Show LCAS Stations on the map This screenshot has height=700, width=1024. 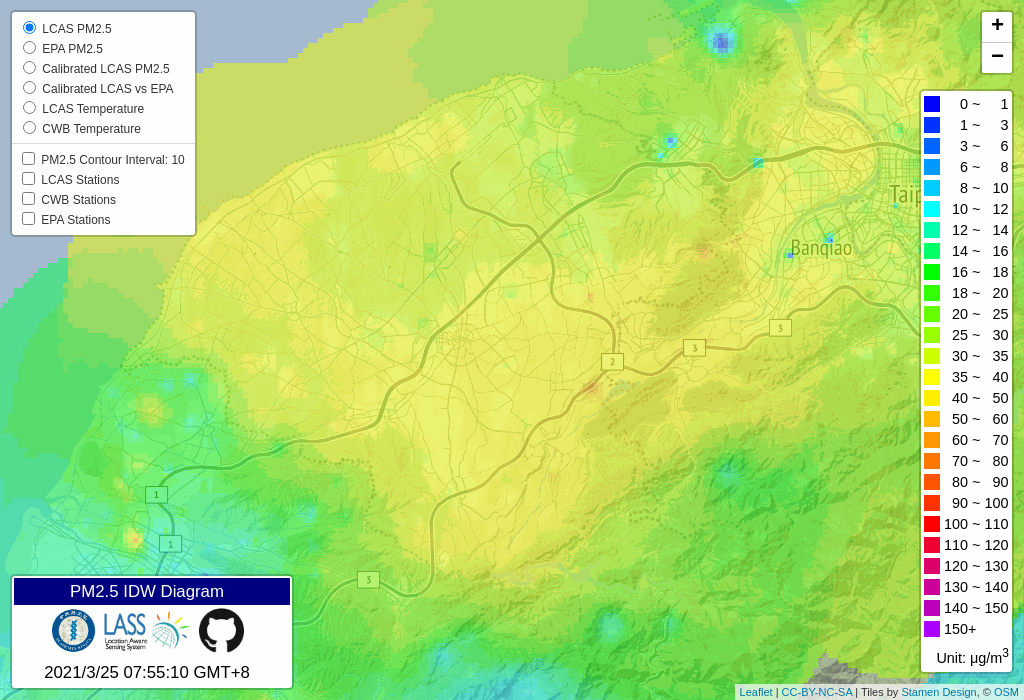pyautogui.click(x=29, y=179)
